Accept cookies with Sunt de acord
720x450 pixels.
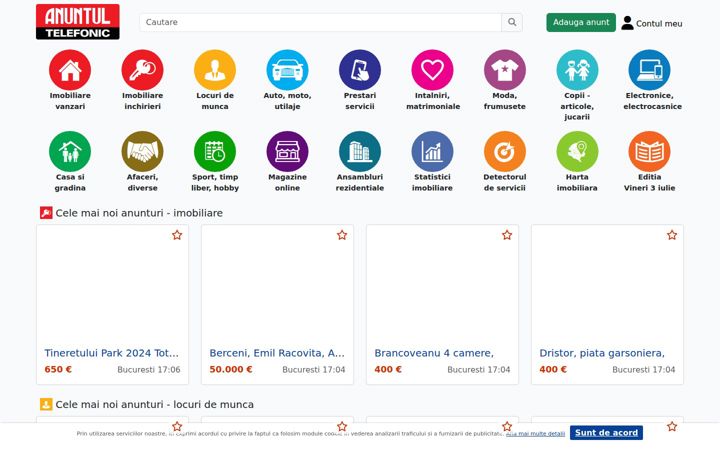pos(606,433)
